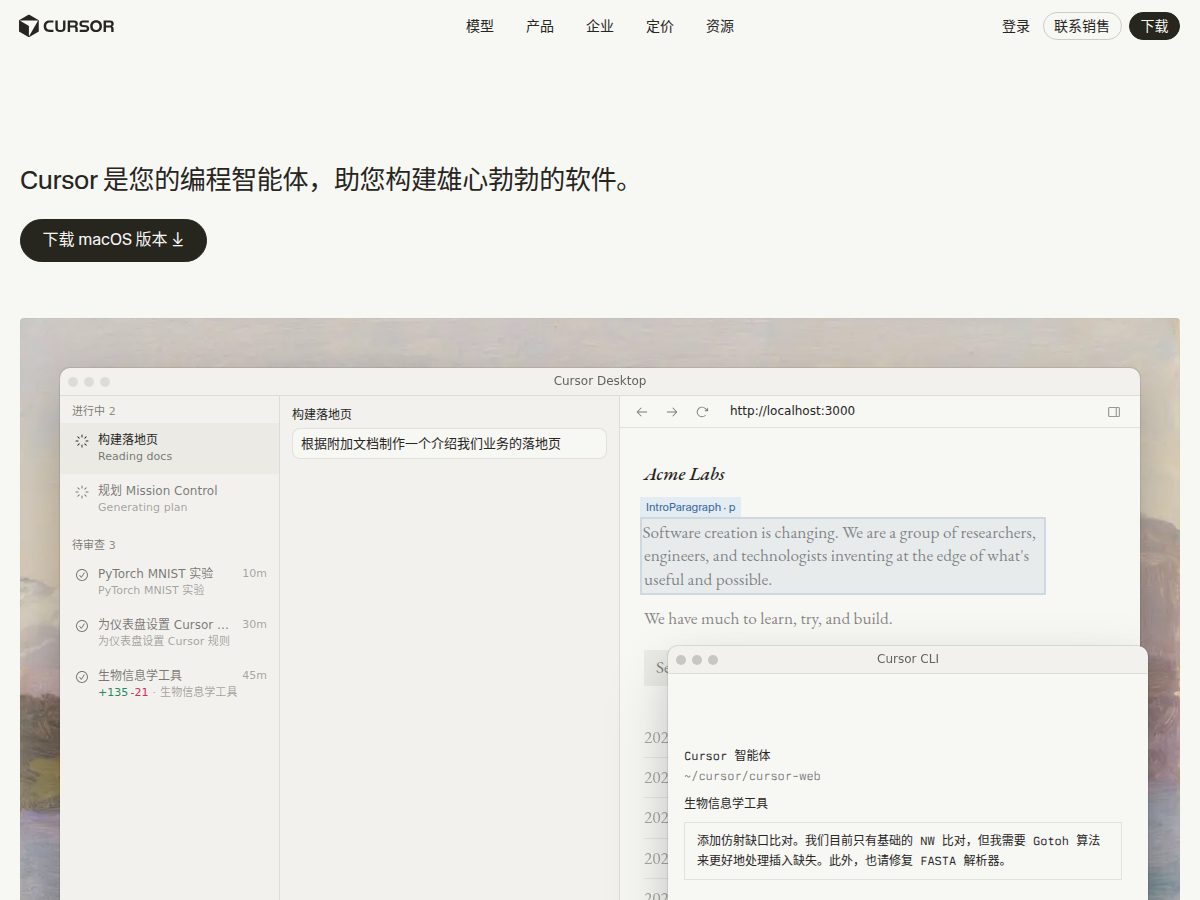Open the 模型 menu item

click(x=480, y=26)
